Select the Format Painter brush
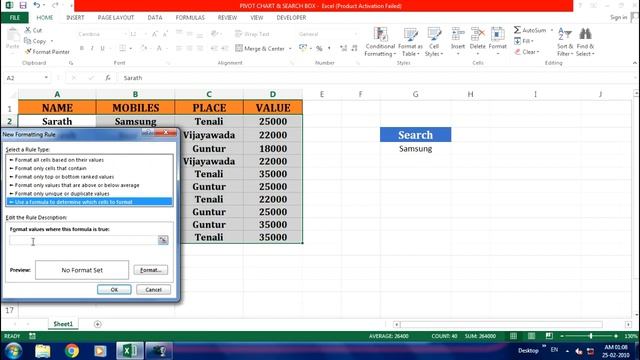This screenshot has width=640, height=360. pyautogui.click(x=28, y=52)
